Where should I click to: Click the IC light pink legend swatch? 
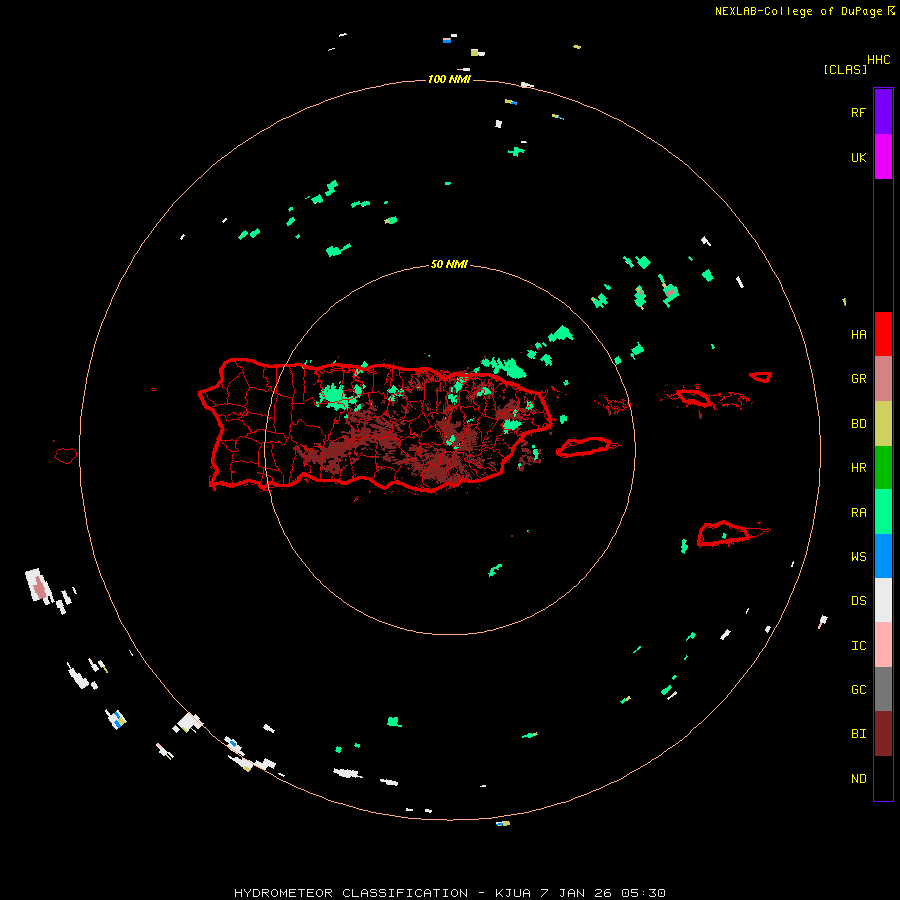(x=883, y=645)
